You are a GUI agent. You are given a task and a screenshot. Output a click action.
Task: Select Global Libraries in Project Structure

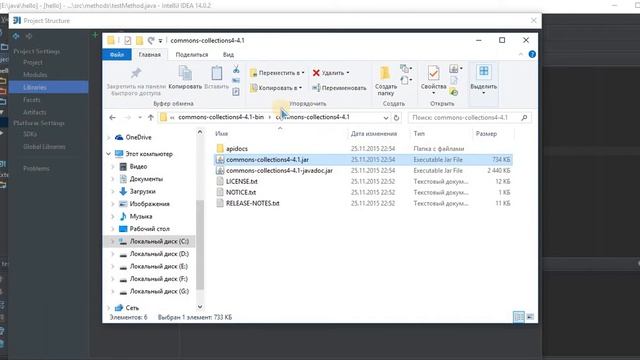tap(44, 147)
